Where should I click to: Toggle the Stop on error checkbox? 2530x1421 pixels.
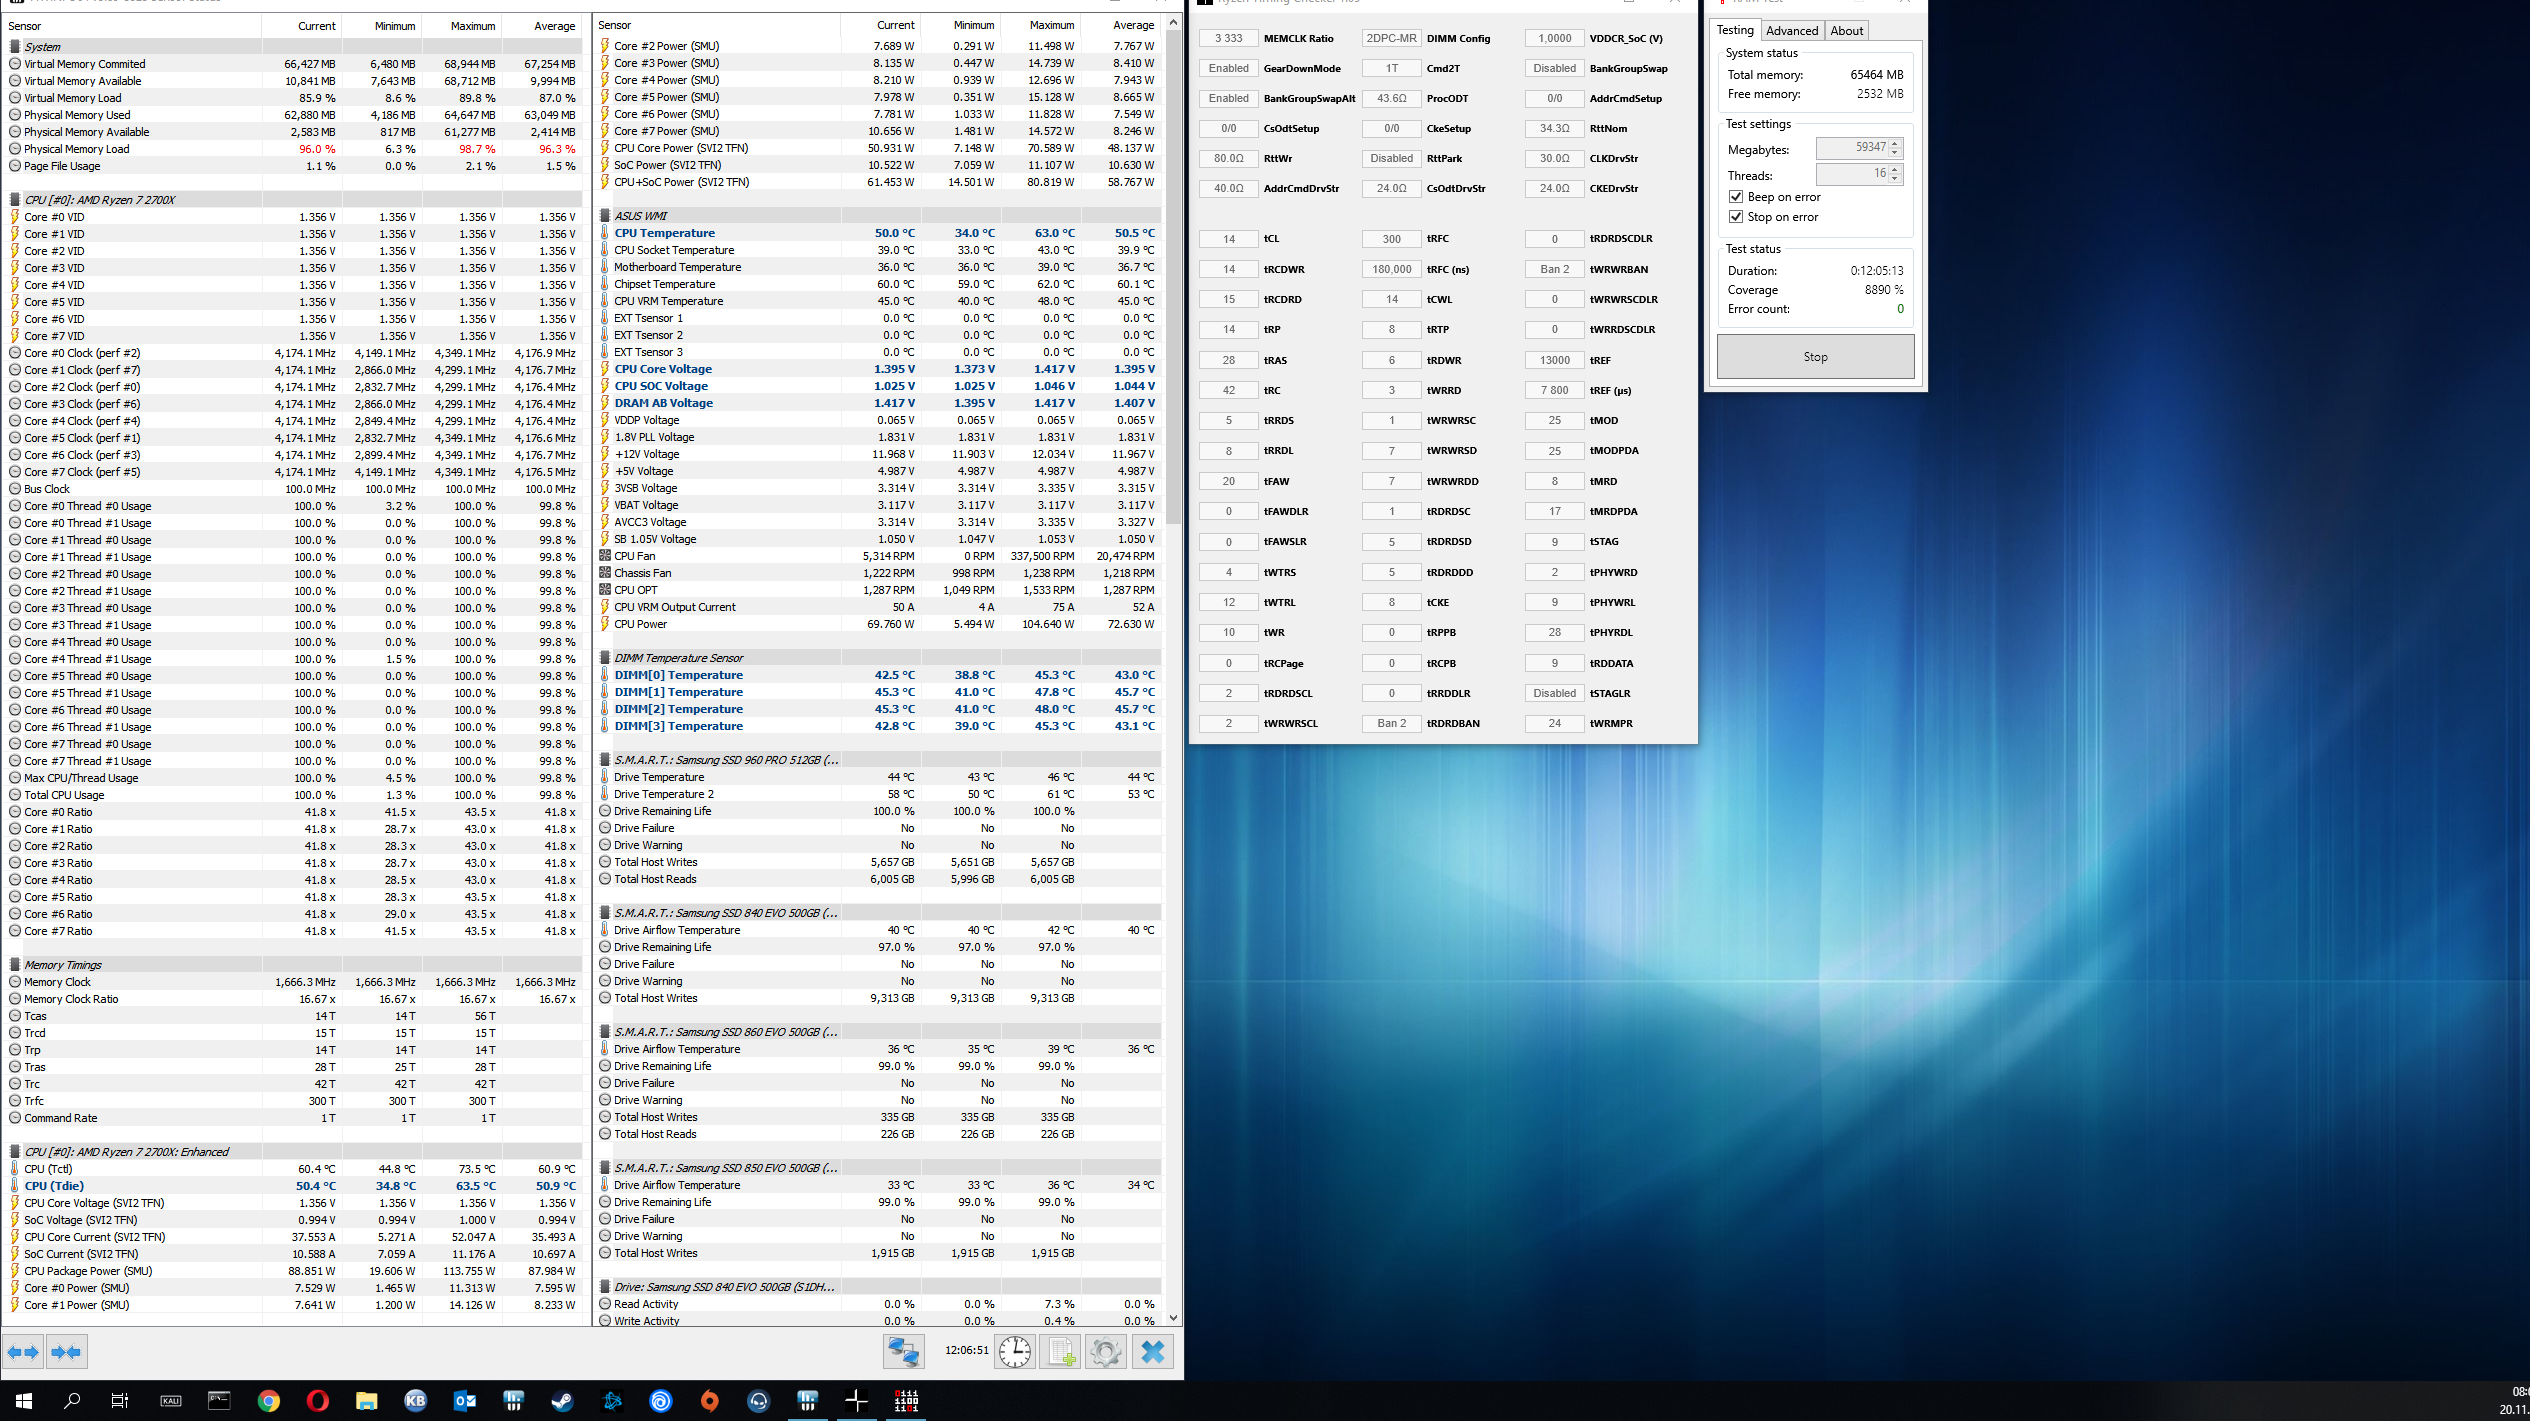coord(1736,217)
